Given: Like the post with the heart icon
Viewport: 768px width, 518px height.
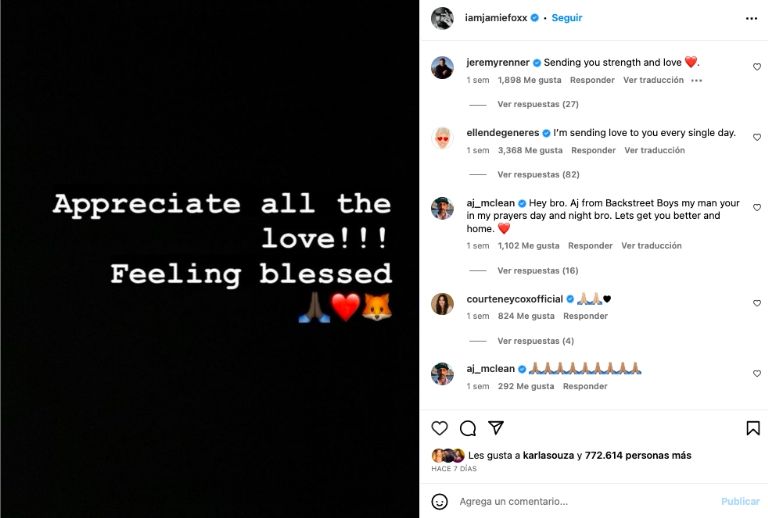Looking at the screenshot, I should tap(439, 428).
